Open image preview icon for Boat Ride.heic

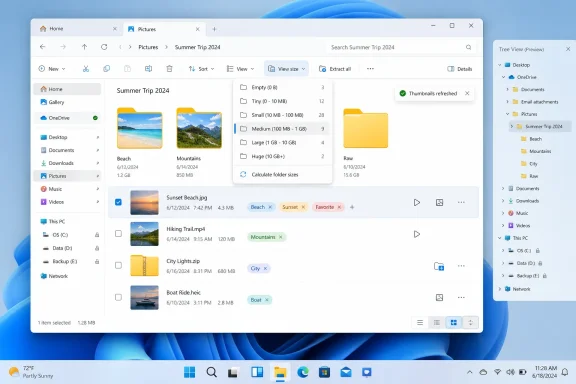coord(439,297)
